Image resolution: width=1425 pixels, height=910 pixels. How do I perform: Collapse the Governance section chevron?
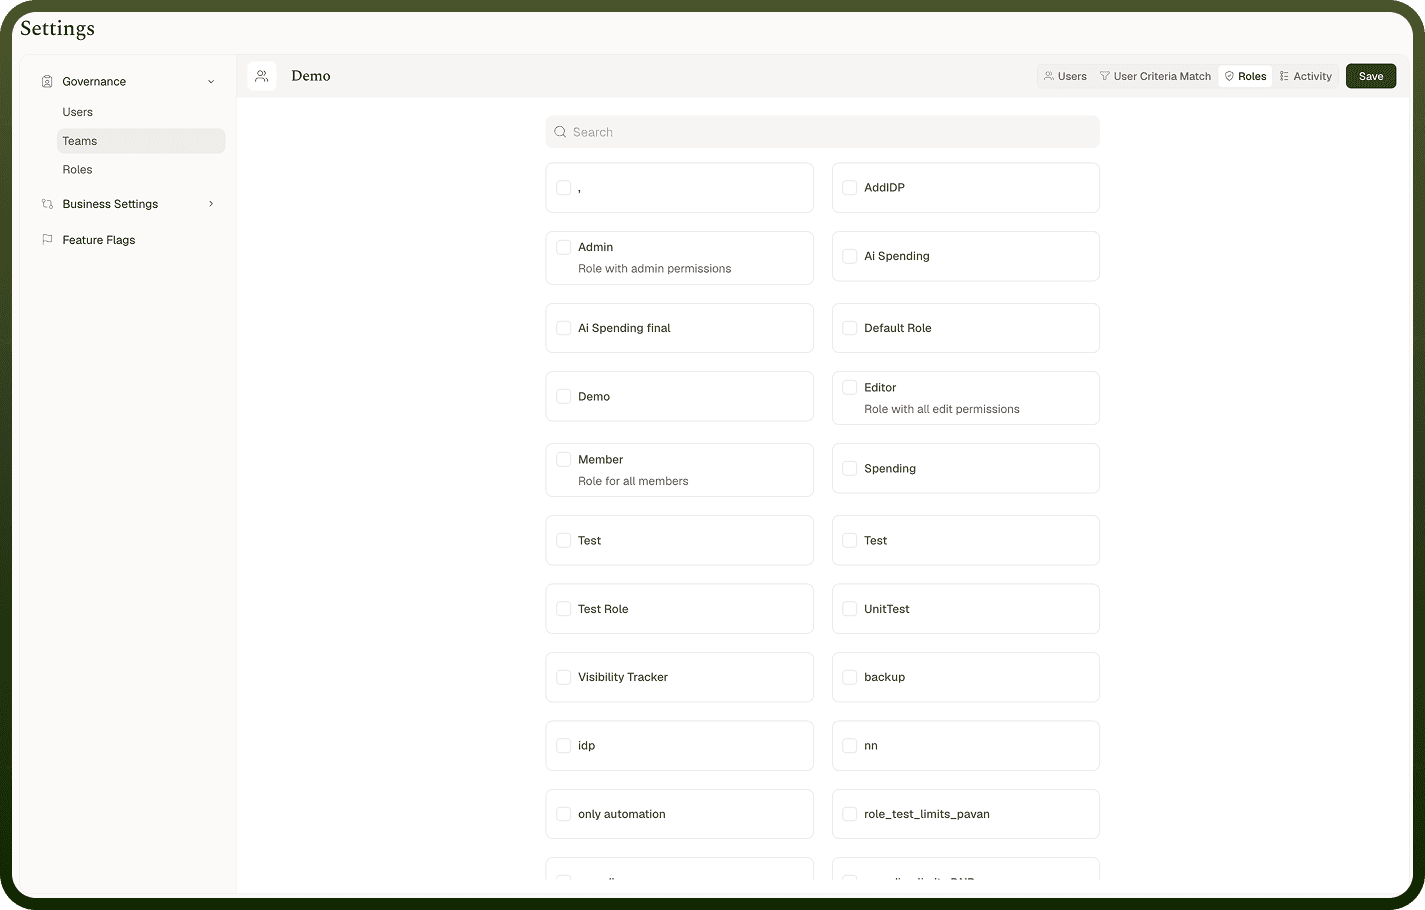tap(211, 82)
